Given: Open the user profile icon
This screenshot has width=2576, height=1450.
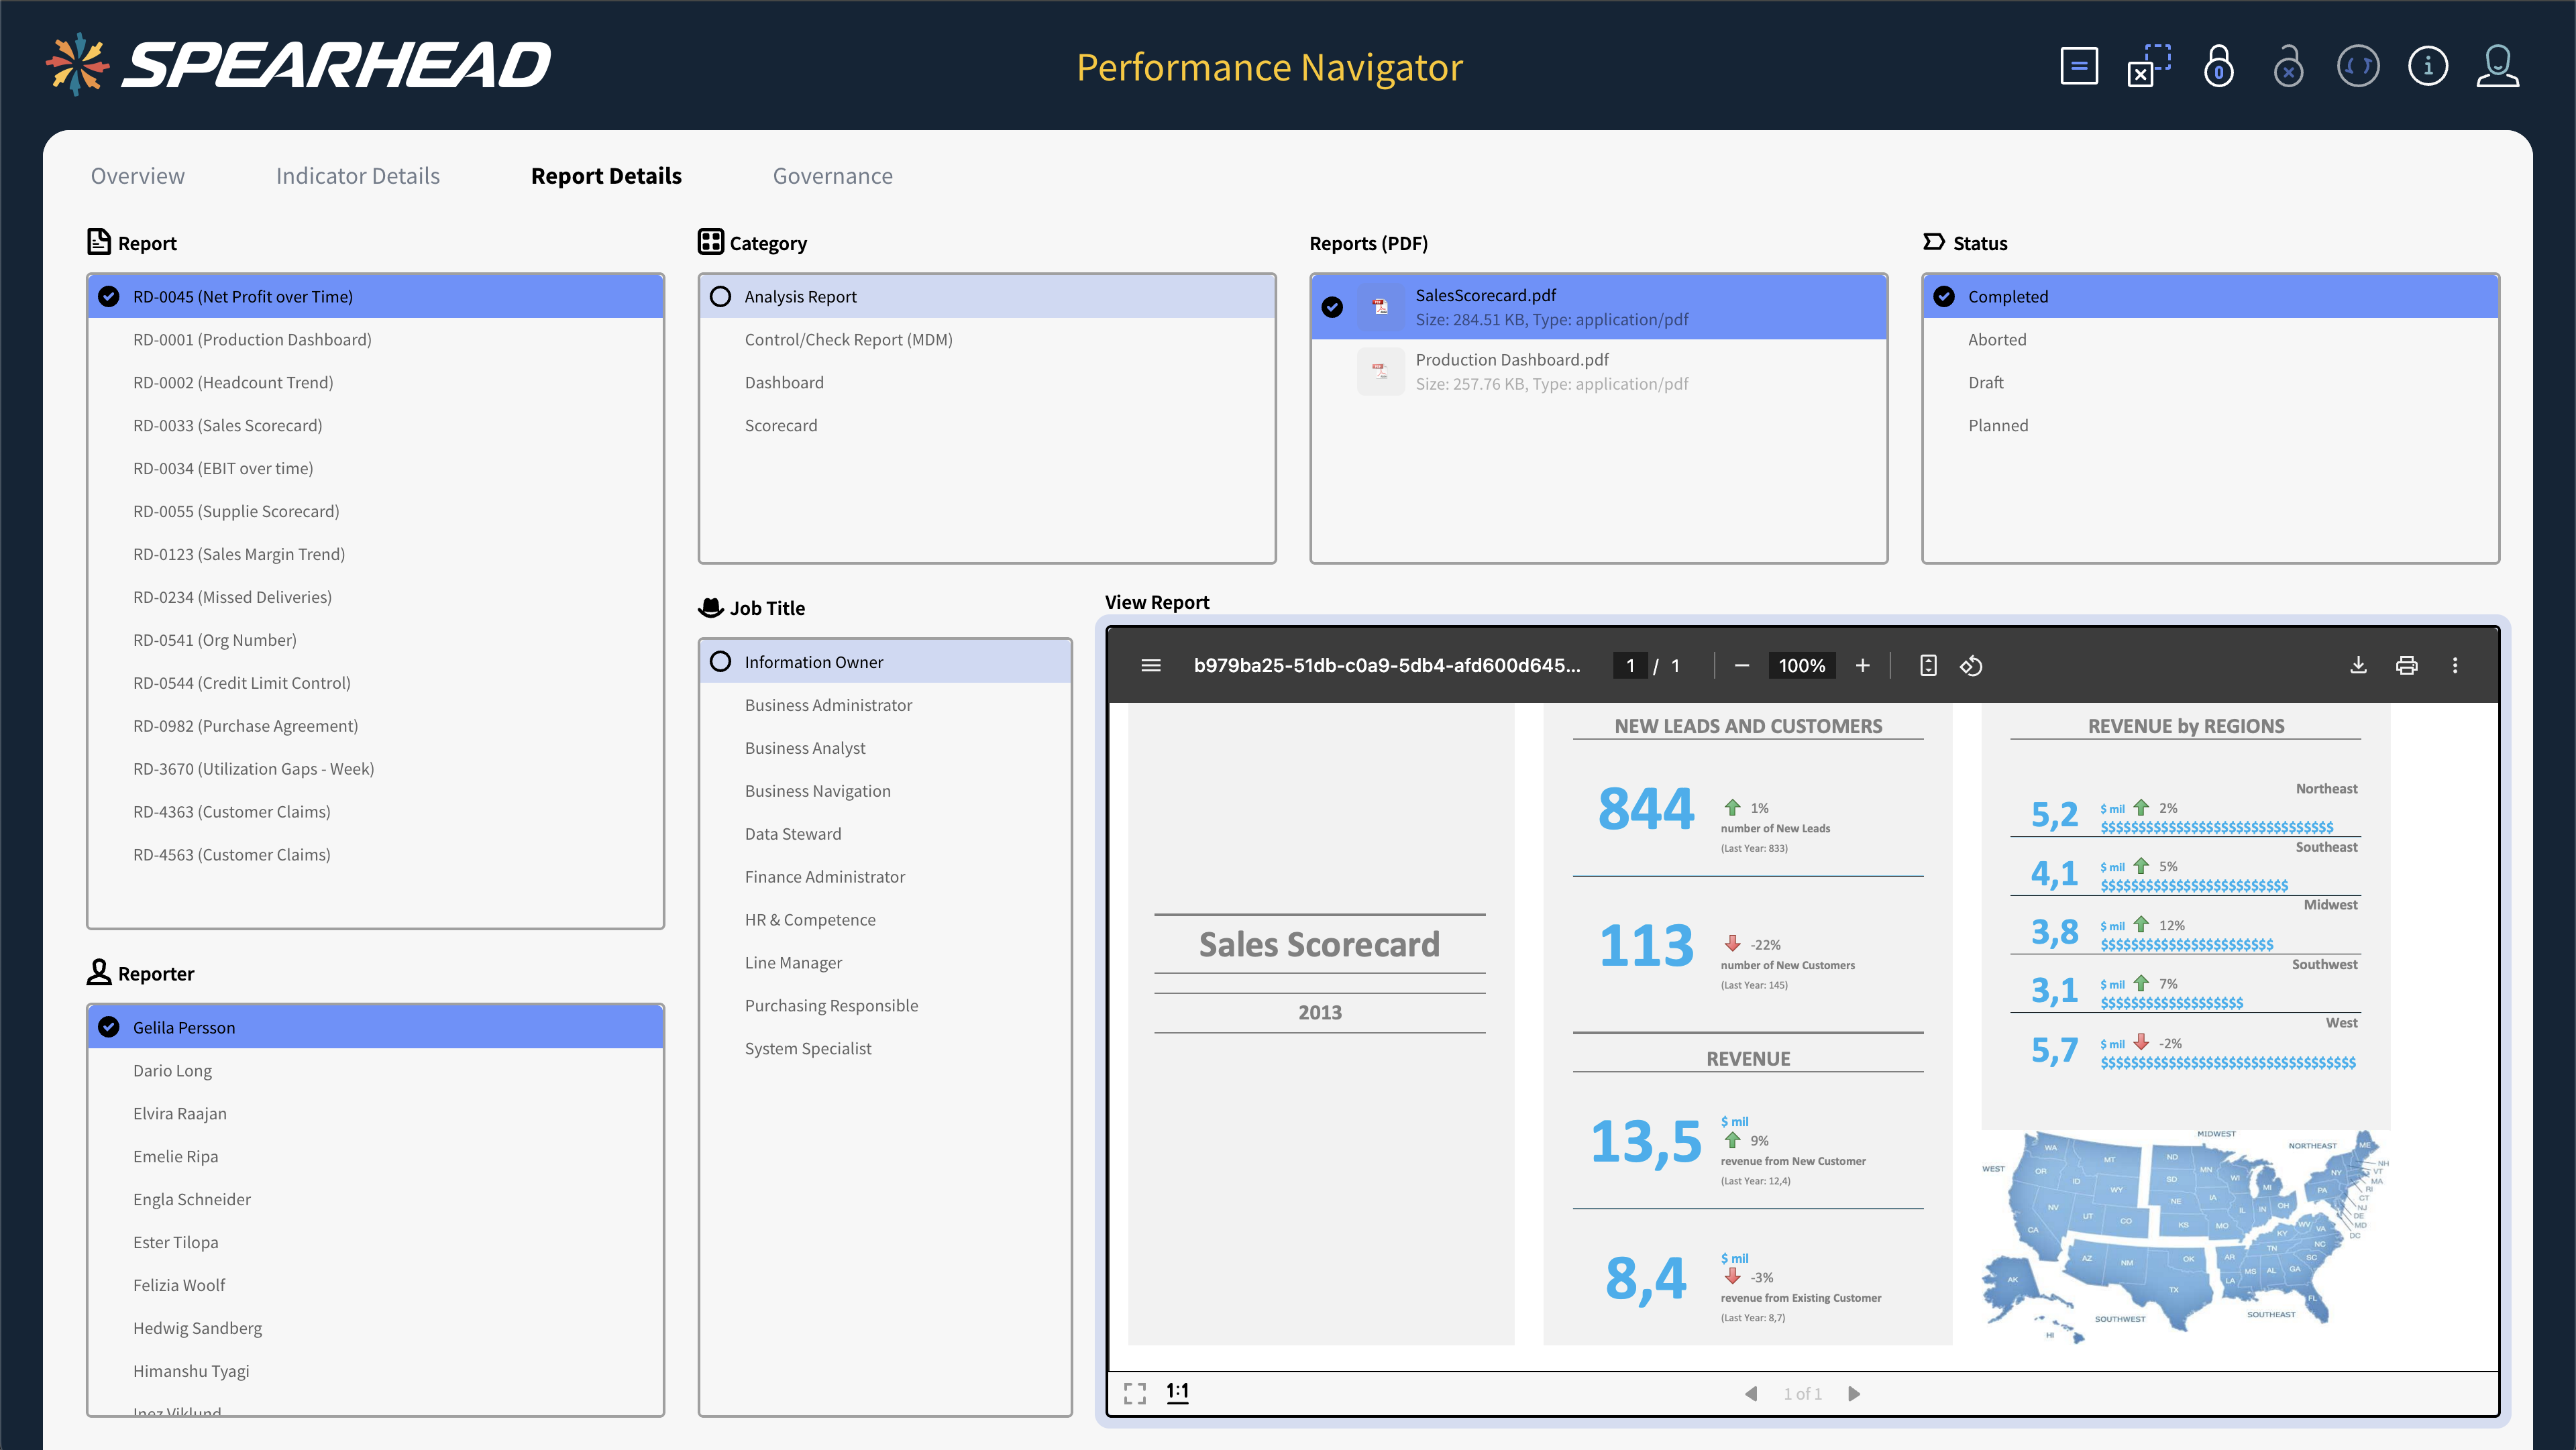Looking at the screenshot, I should pos(2497,67).
